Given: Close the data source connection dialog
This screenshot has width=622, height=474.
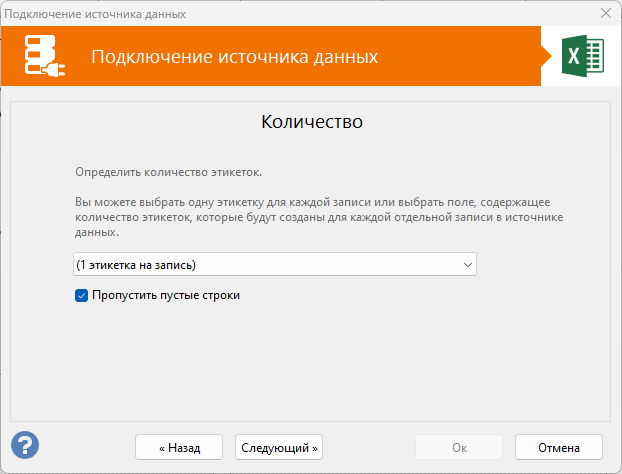Looking at the screenshot, I should click(x=605, y=14).
